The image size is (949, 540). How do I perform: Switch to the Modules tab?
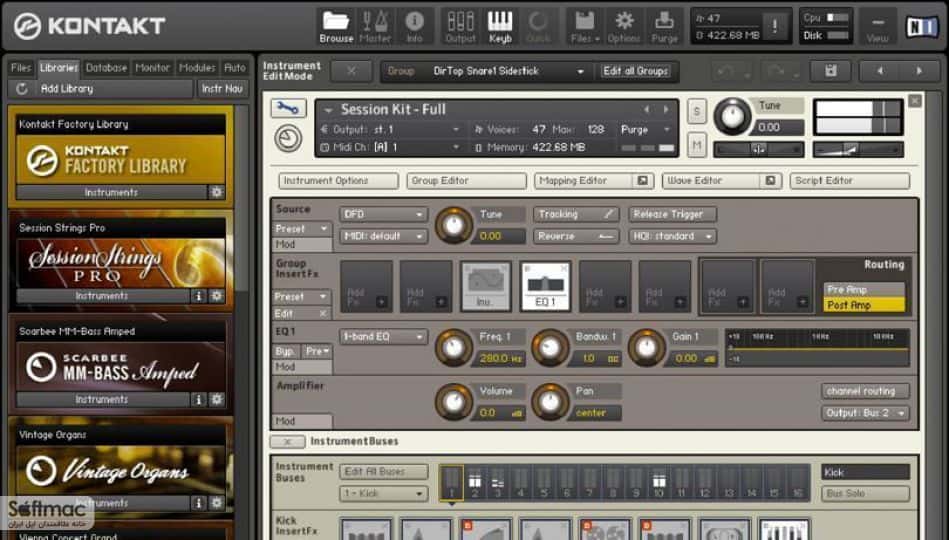click(x=197, y=67)
